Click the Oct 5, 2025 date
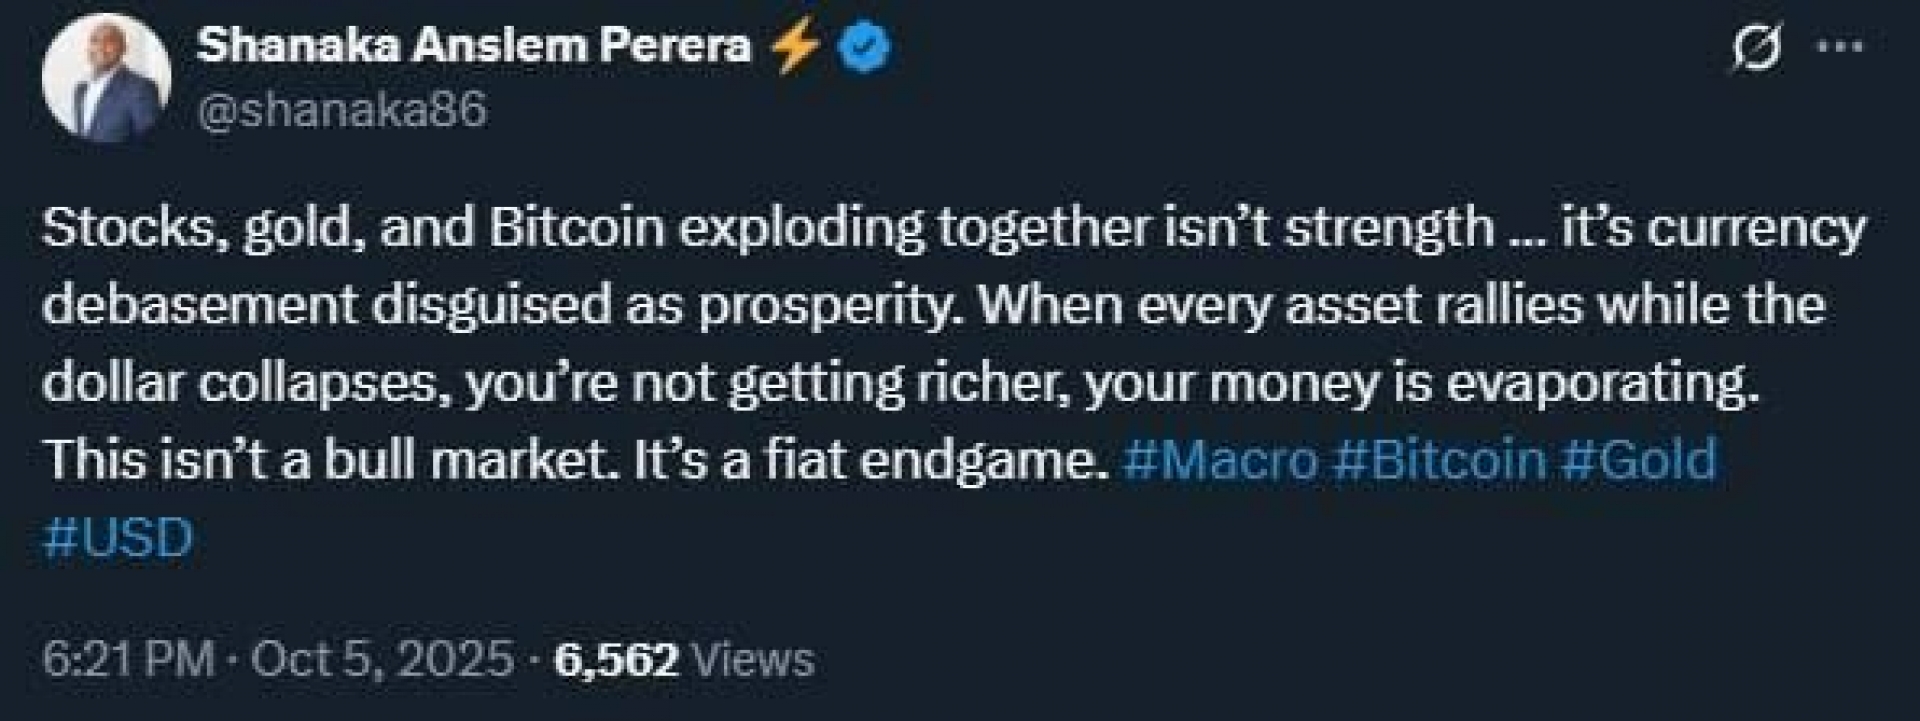 382,660
